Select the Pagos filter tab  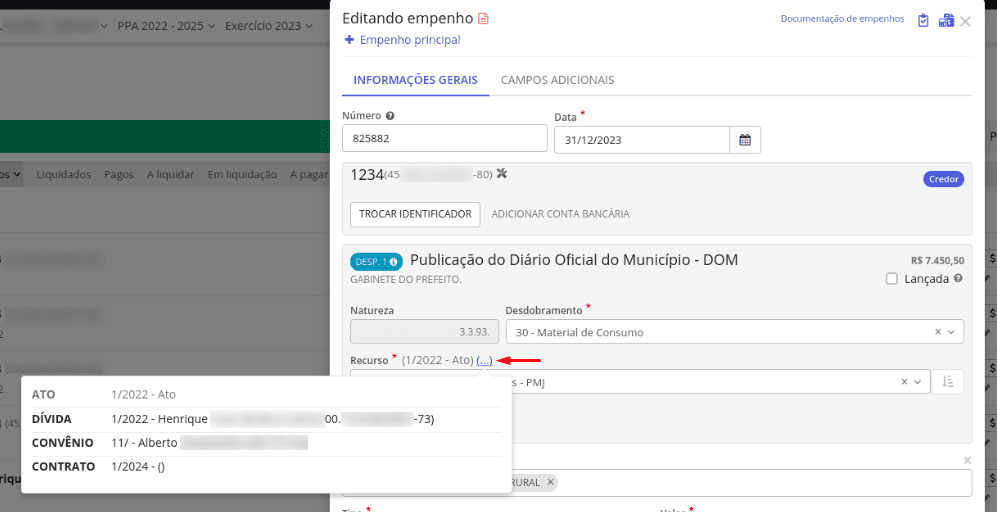[x=119, y=174]
